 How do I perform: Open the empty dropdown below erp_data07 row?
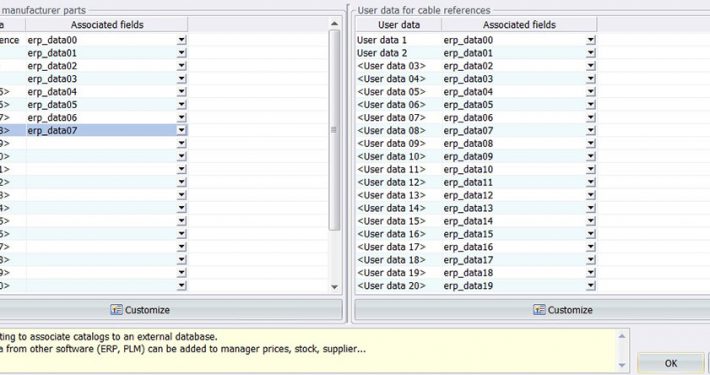[182, 144]
